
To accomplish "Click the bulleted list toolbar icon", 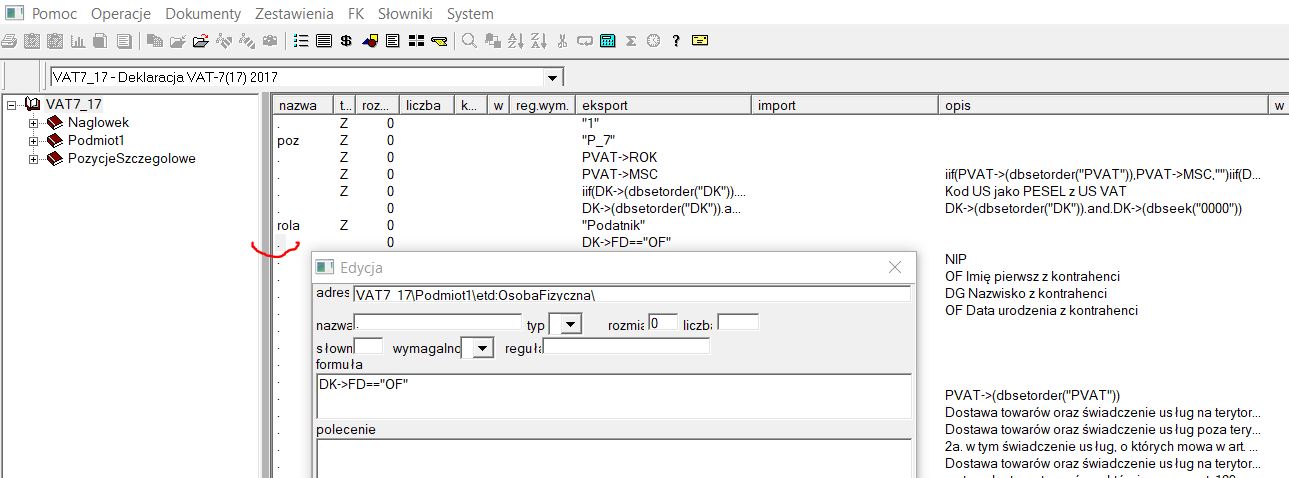I will pos(301,41).
